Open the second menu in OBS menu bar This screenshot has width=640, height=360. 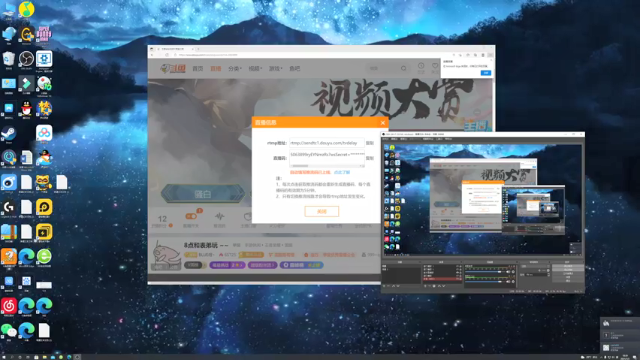394,139
